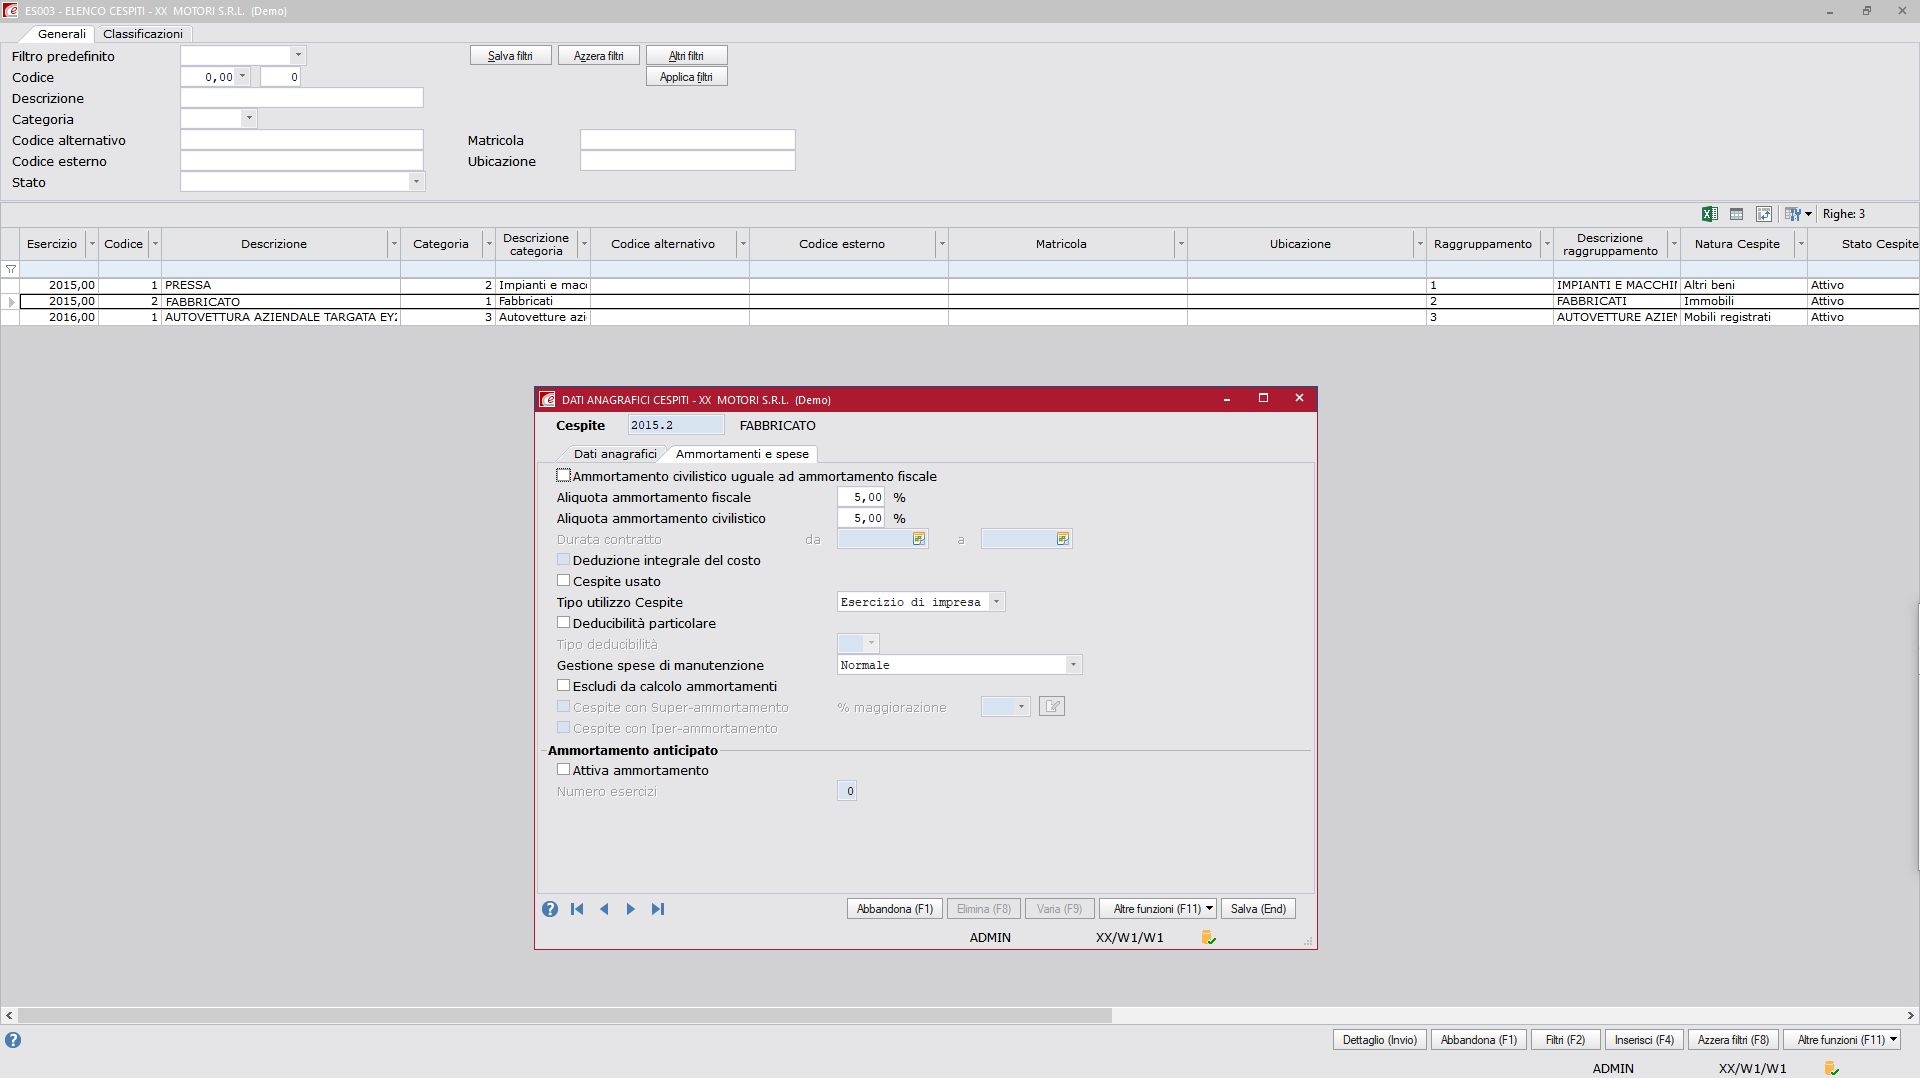
Task: Click Salva (End) in dialog
Action: (x=1258, y=909)
